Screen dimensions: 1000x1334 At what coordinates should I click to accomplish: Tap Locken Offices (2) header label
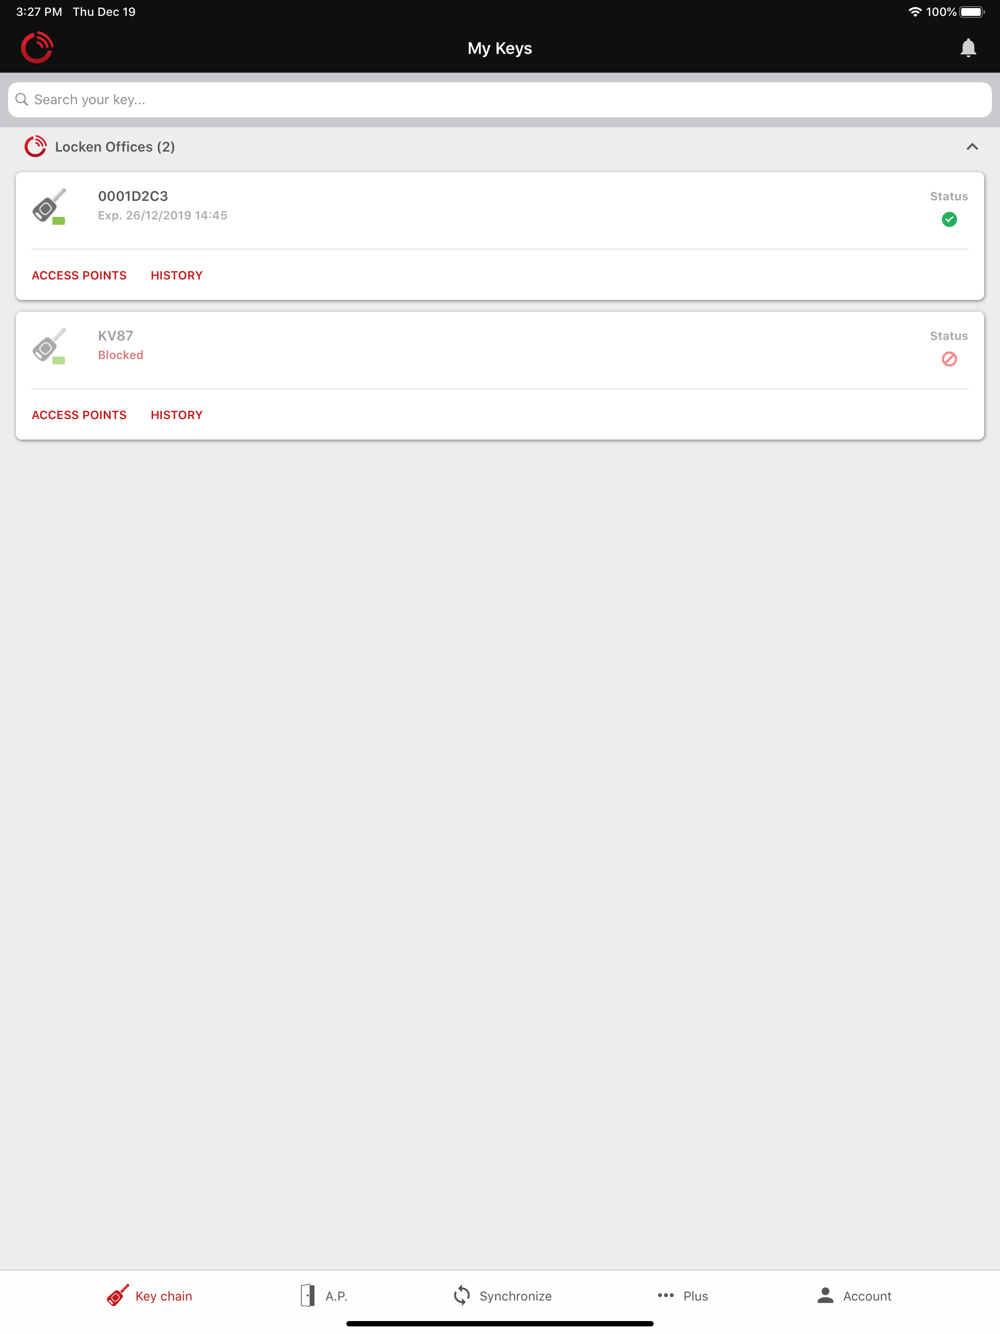(115, 147)
